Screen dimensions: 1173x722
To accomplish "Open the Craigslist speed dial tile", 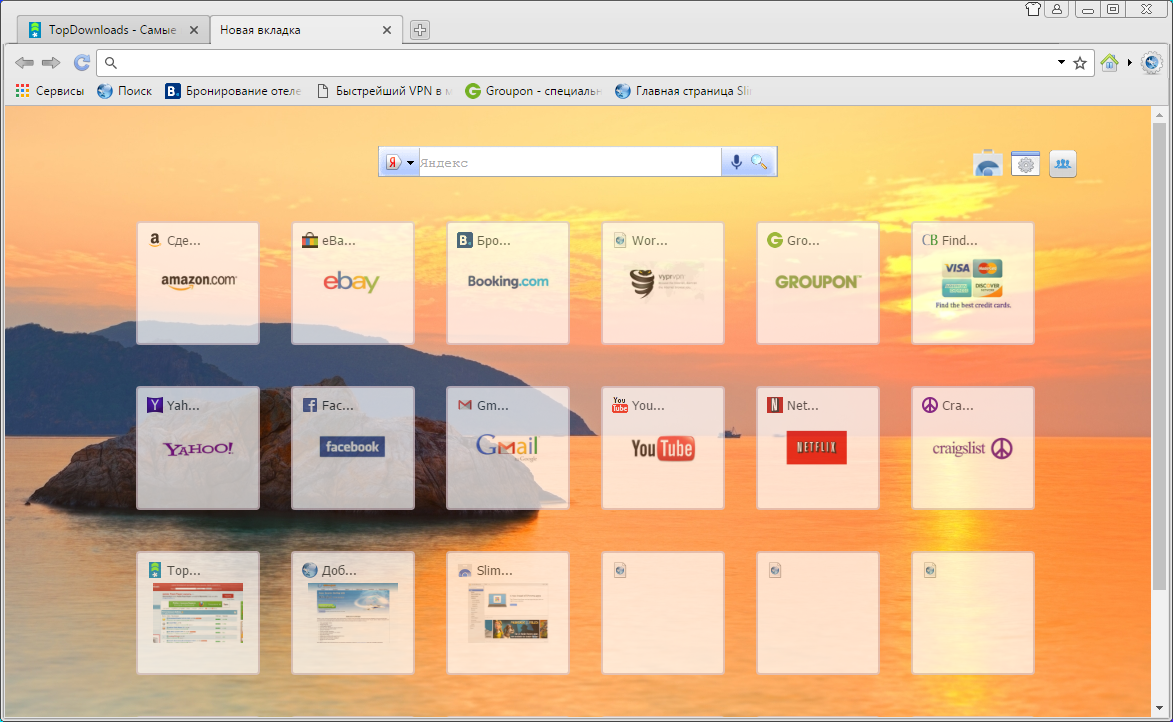I will 973,448.
